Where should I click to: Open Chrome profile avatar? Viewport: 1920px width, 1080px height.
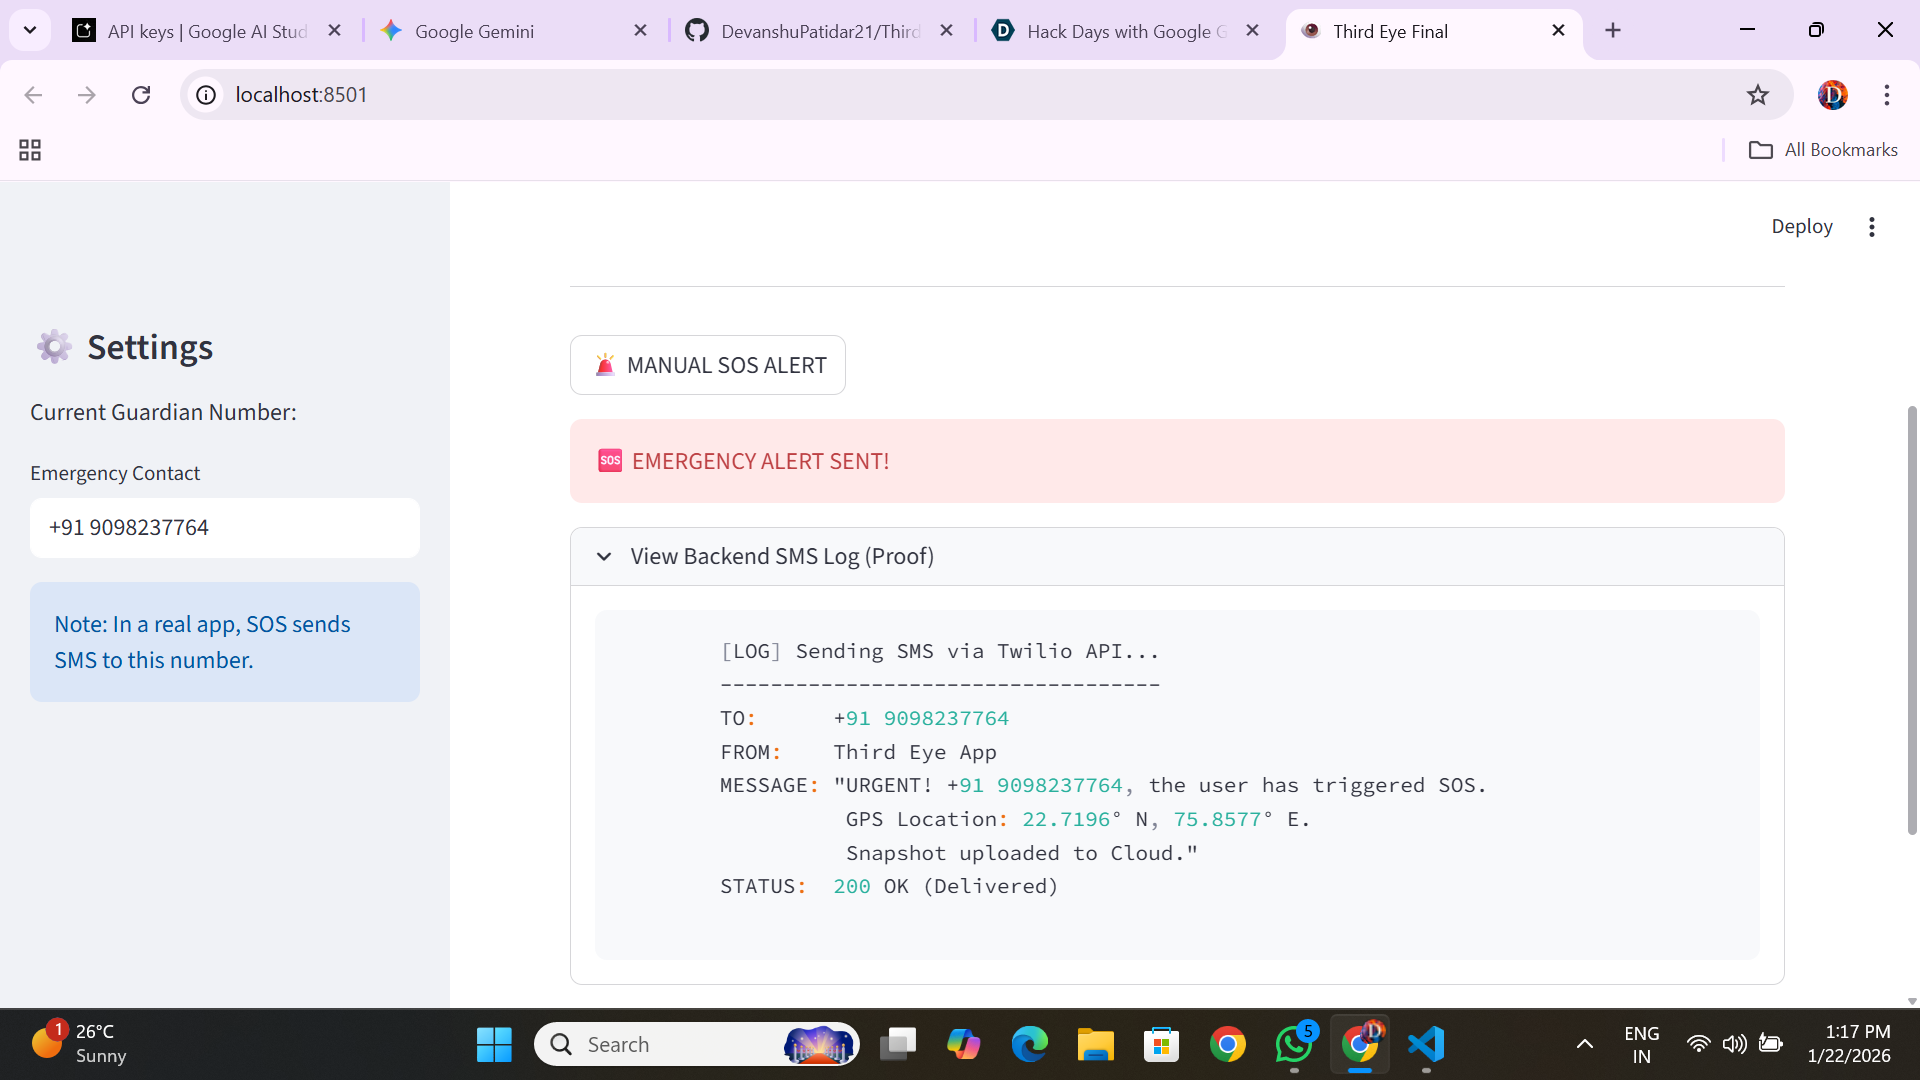[1832, 95]
